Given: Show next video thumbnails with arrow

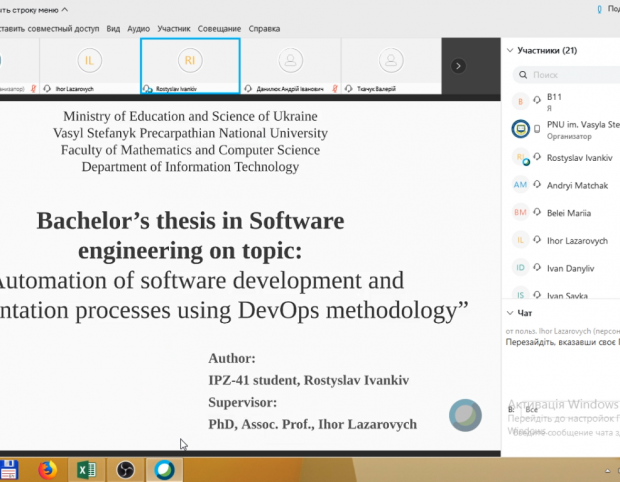Looking at the screenshot, I should point(458,66).
